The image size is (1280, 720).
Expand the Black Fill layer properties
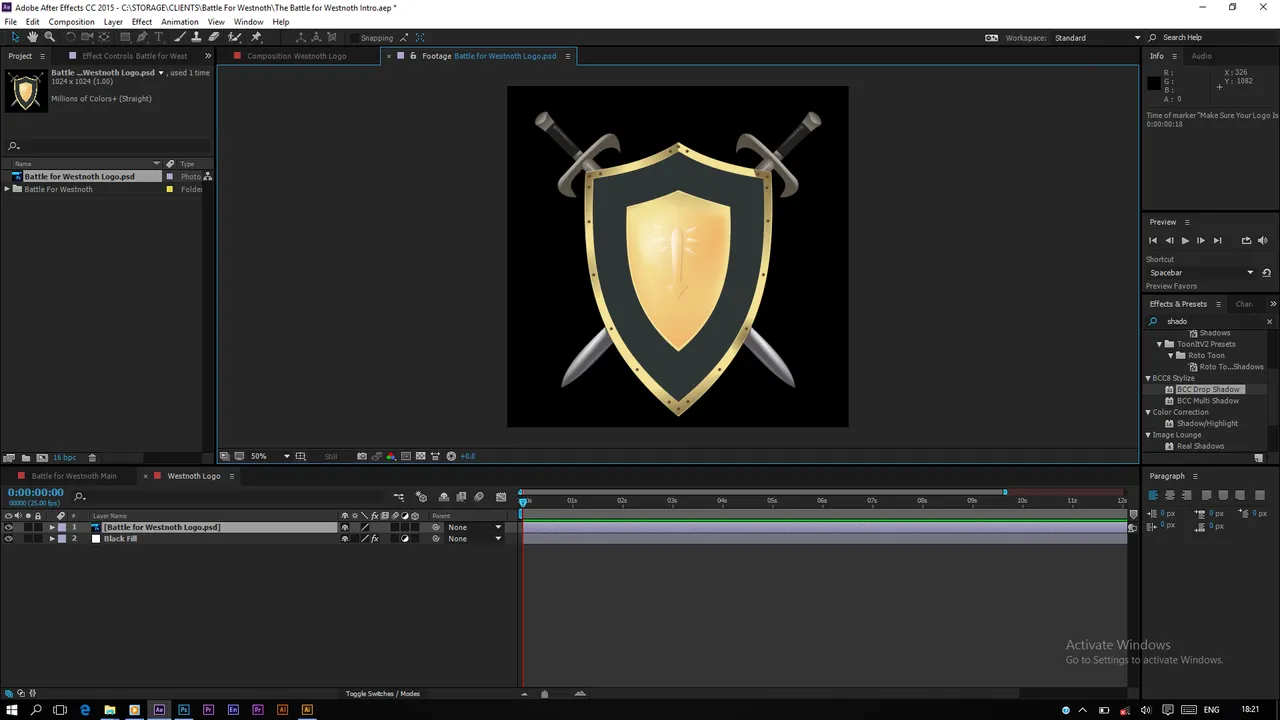pos(52,539)
